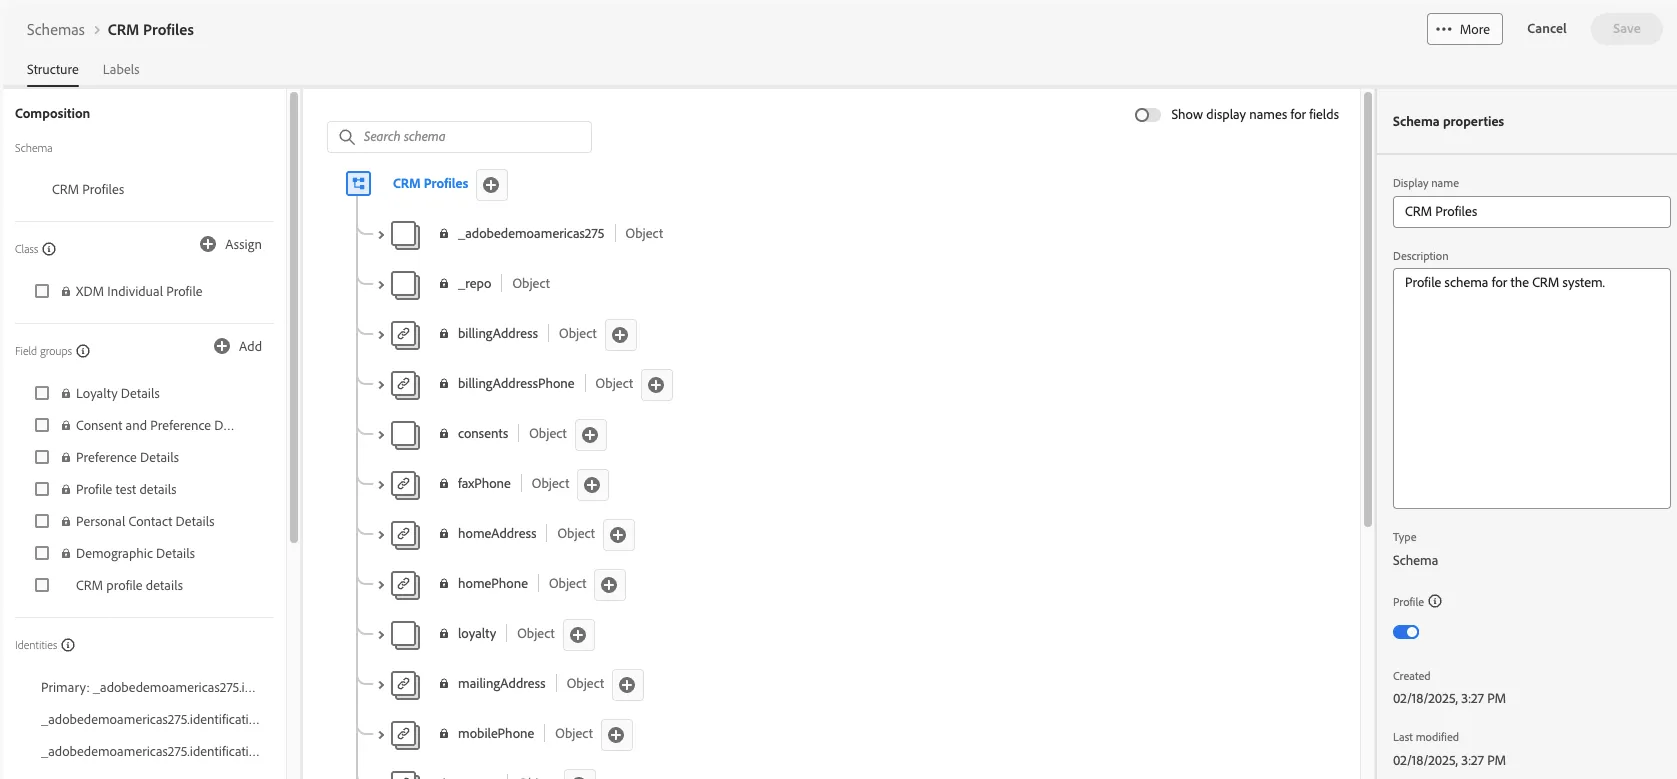This screenshot has width=1677, height=779.
Task: Click linked object icon for faxPhone
Action: click(x=405, y=485)
